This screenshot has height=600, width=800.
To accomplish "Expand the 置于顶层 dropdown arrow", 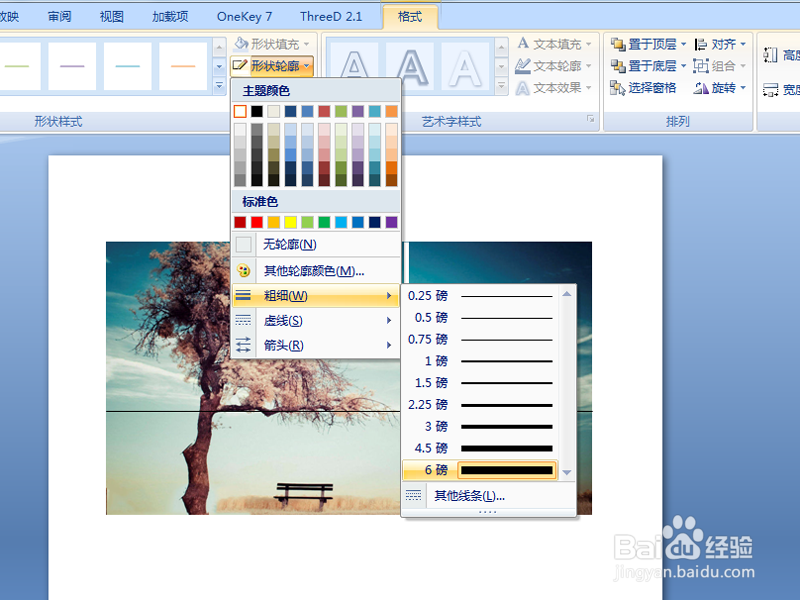I will (x=683, y=44).
